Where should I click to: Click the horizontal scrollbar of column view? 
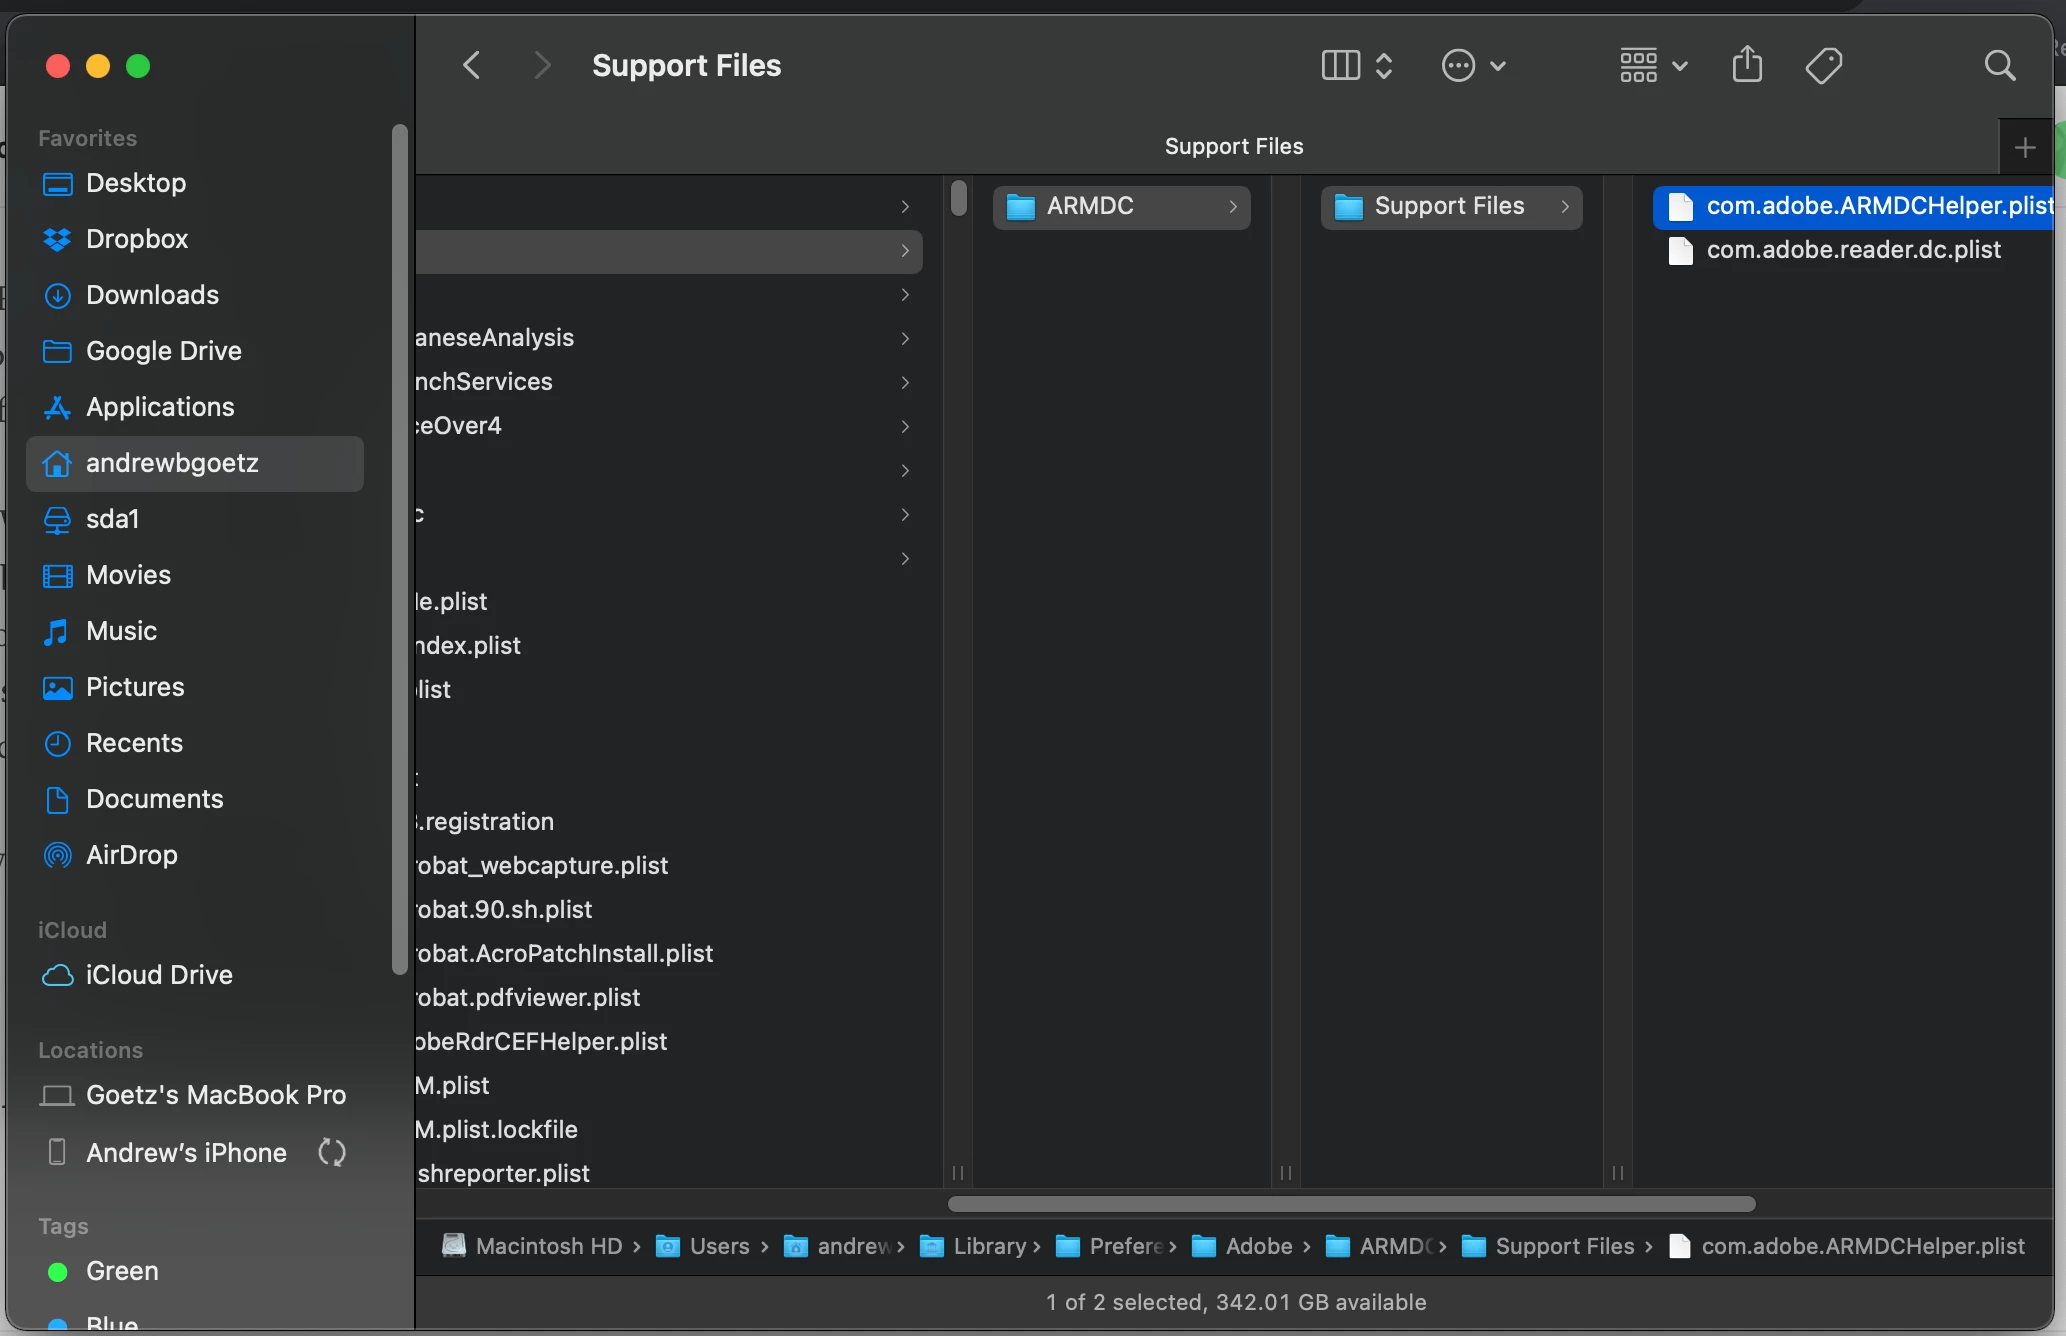pyautogui.click(x=1350, y=1204)
